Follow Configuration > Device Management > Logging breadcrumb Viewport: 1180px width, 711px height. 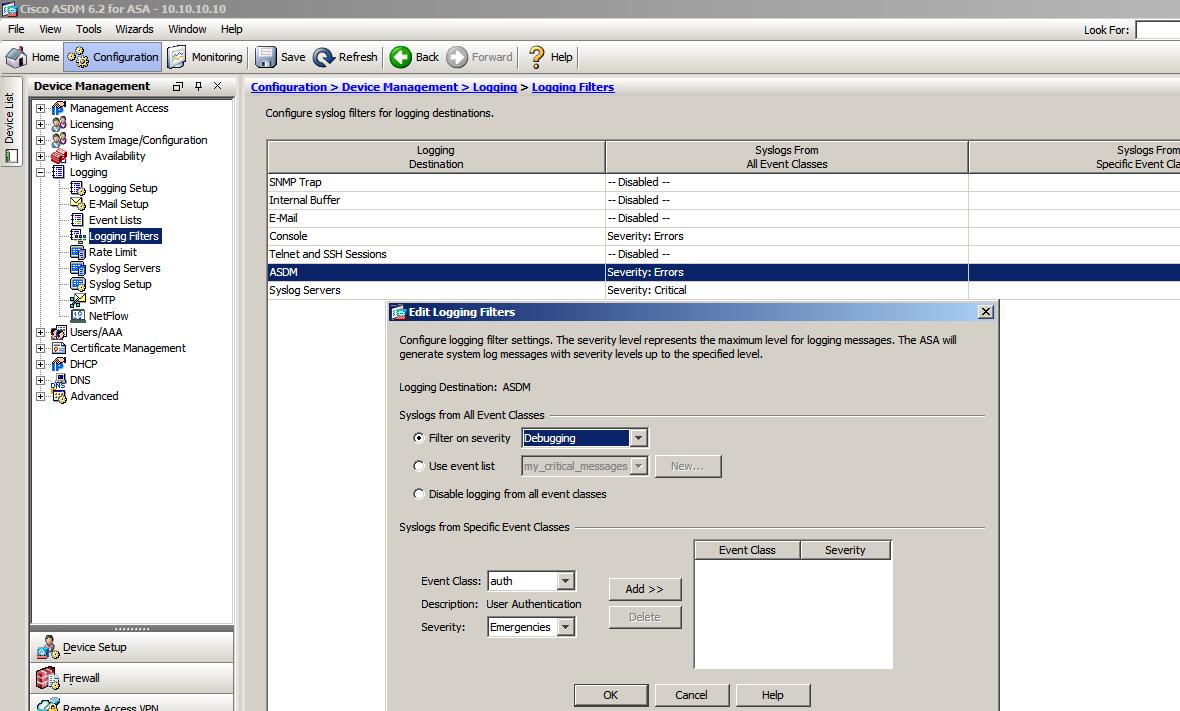tap(384, 87)
